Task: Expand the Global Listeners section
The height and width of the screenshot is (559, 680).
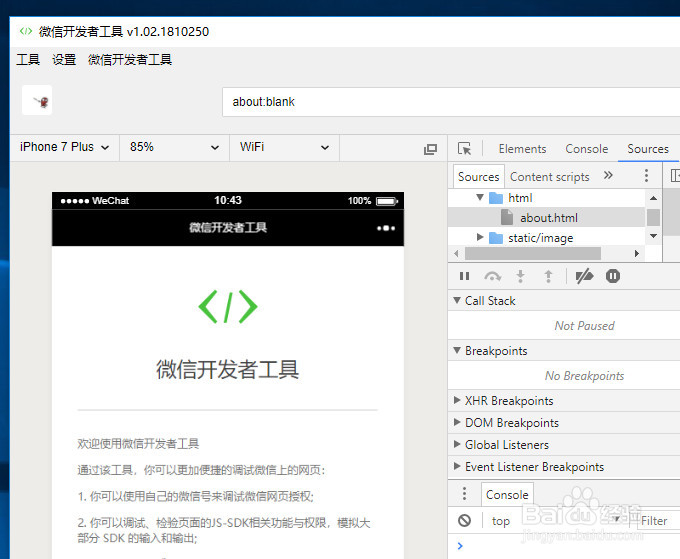Action: [456, 444]
